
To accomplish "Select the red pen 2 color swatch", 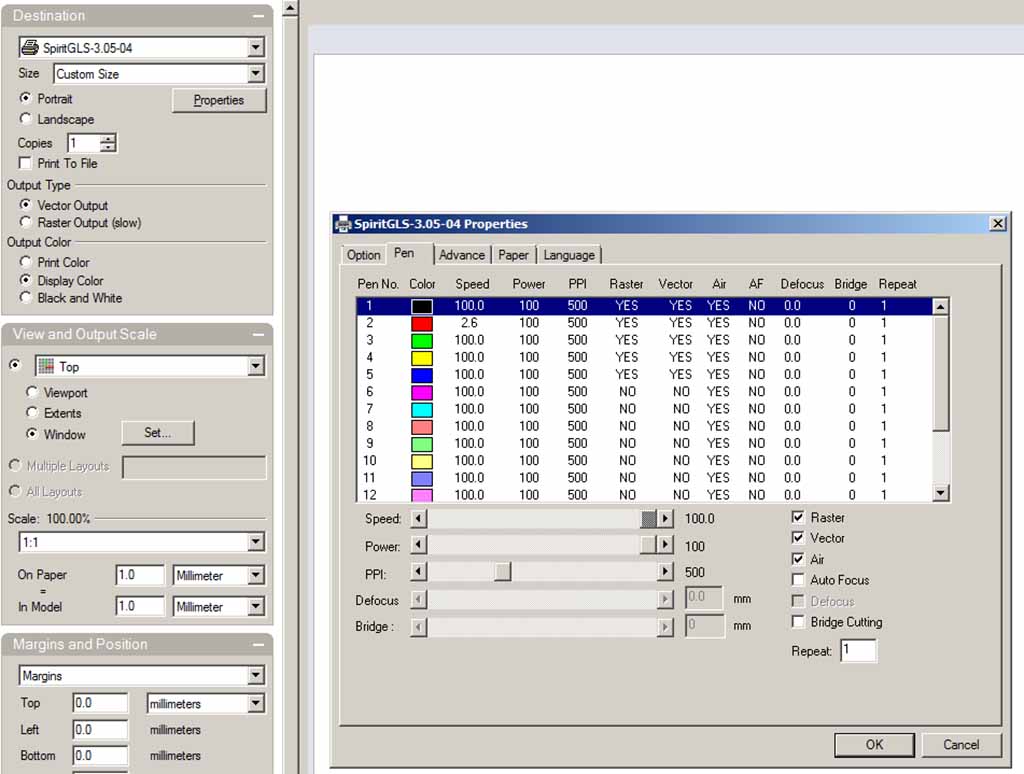I will 422,323.
